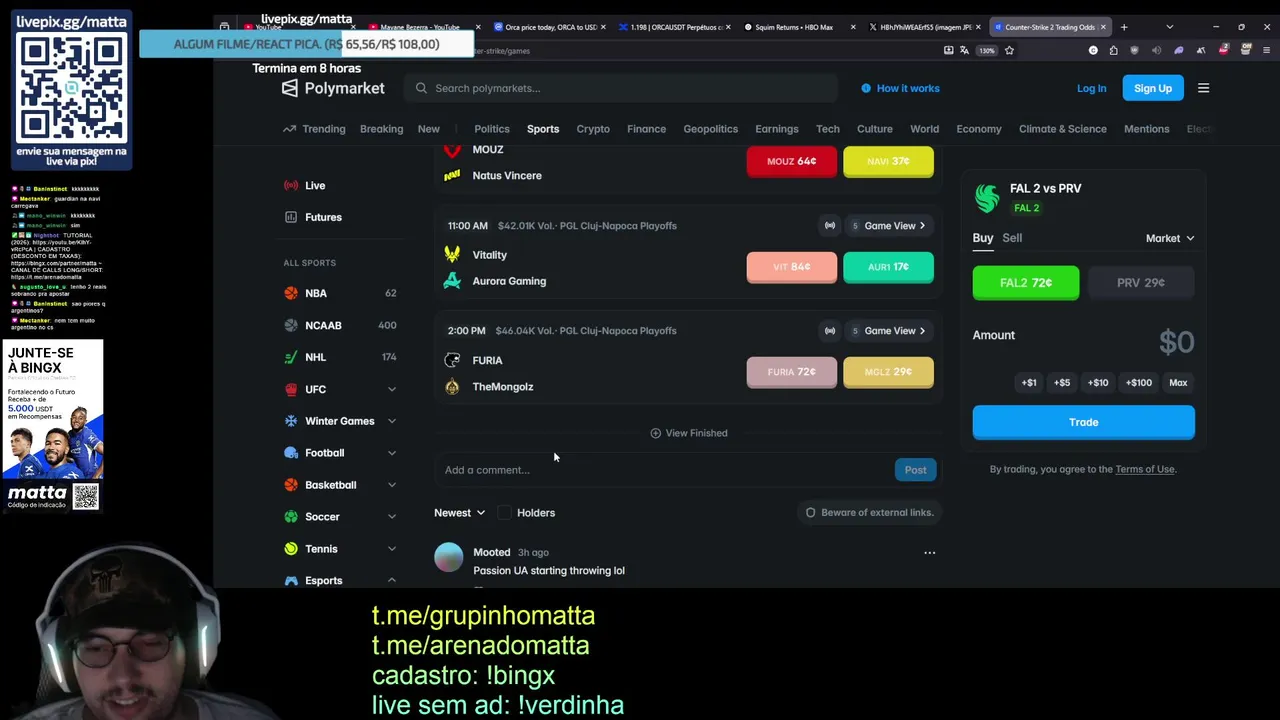Click the browser bookmark star icon

1009,50
